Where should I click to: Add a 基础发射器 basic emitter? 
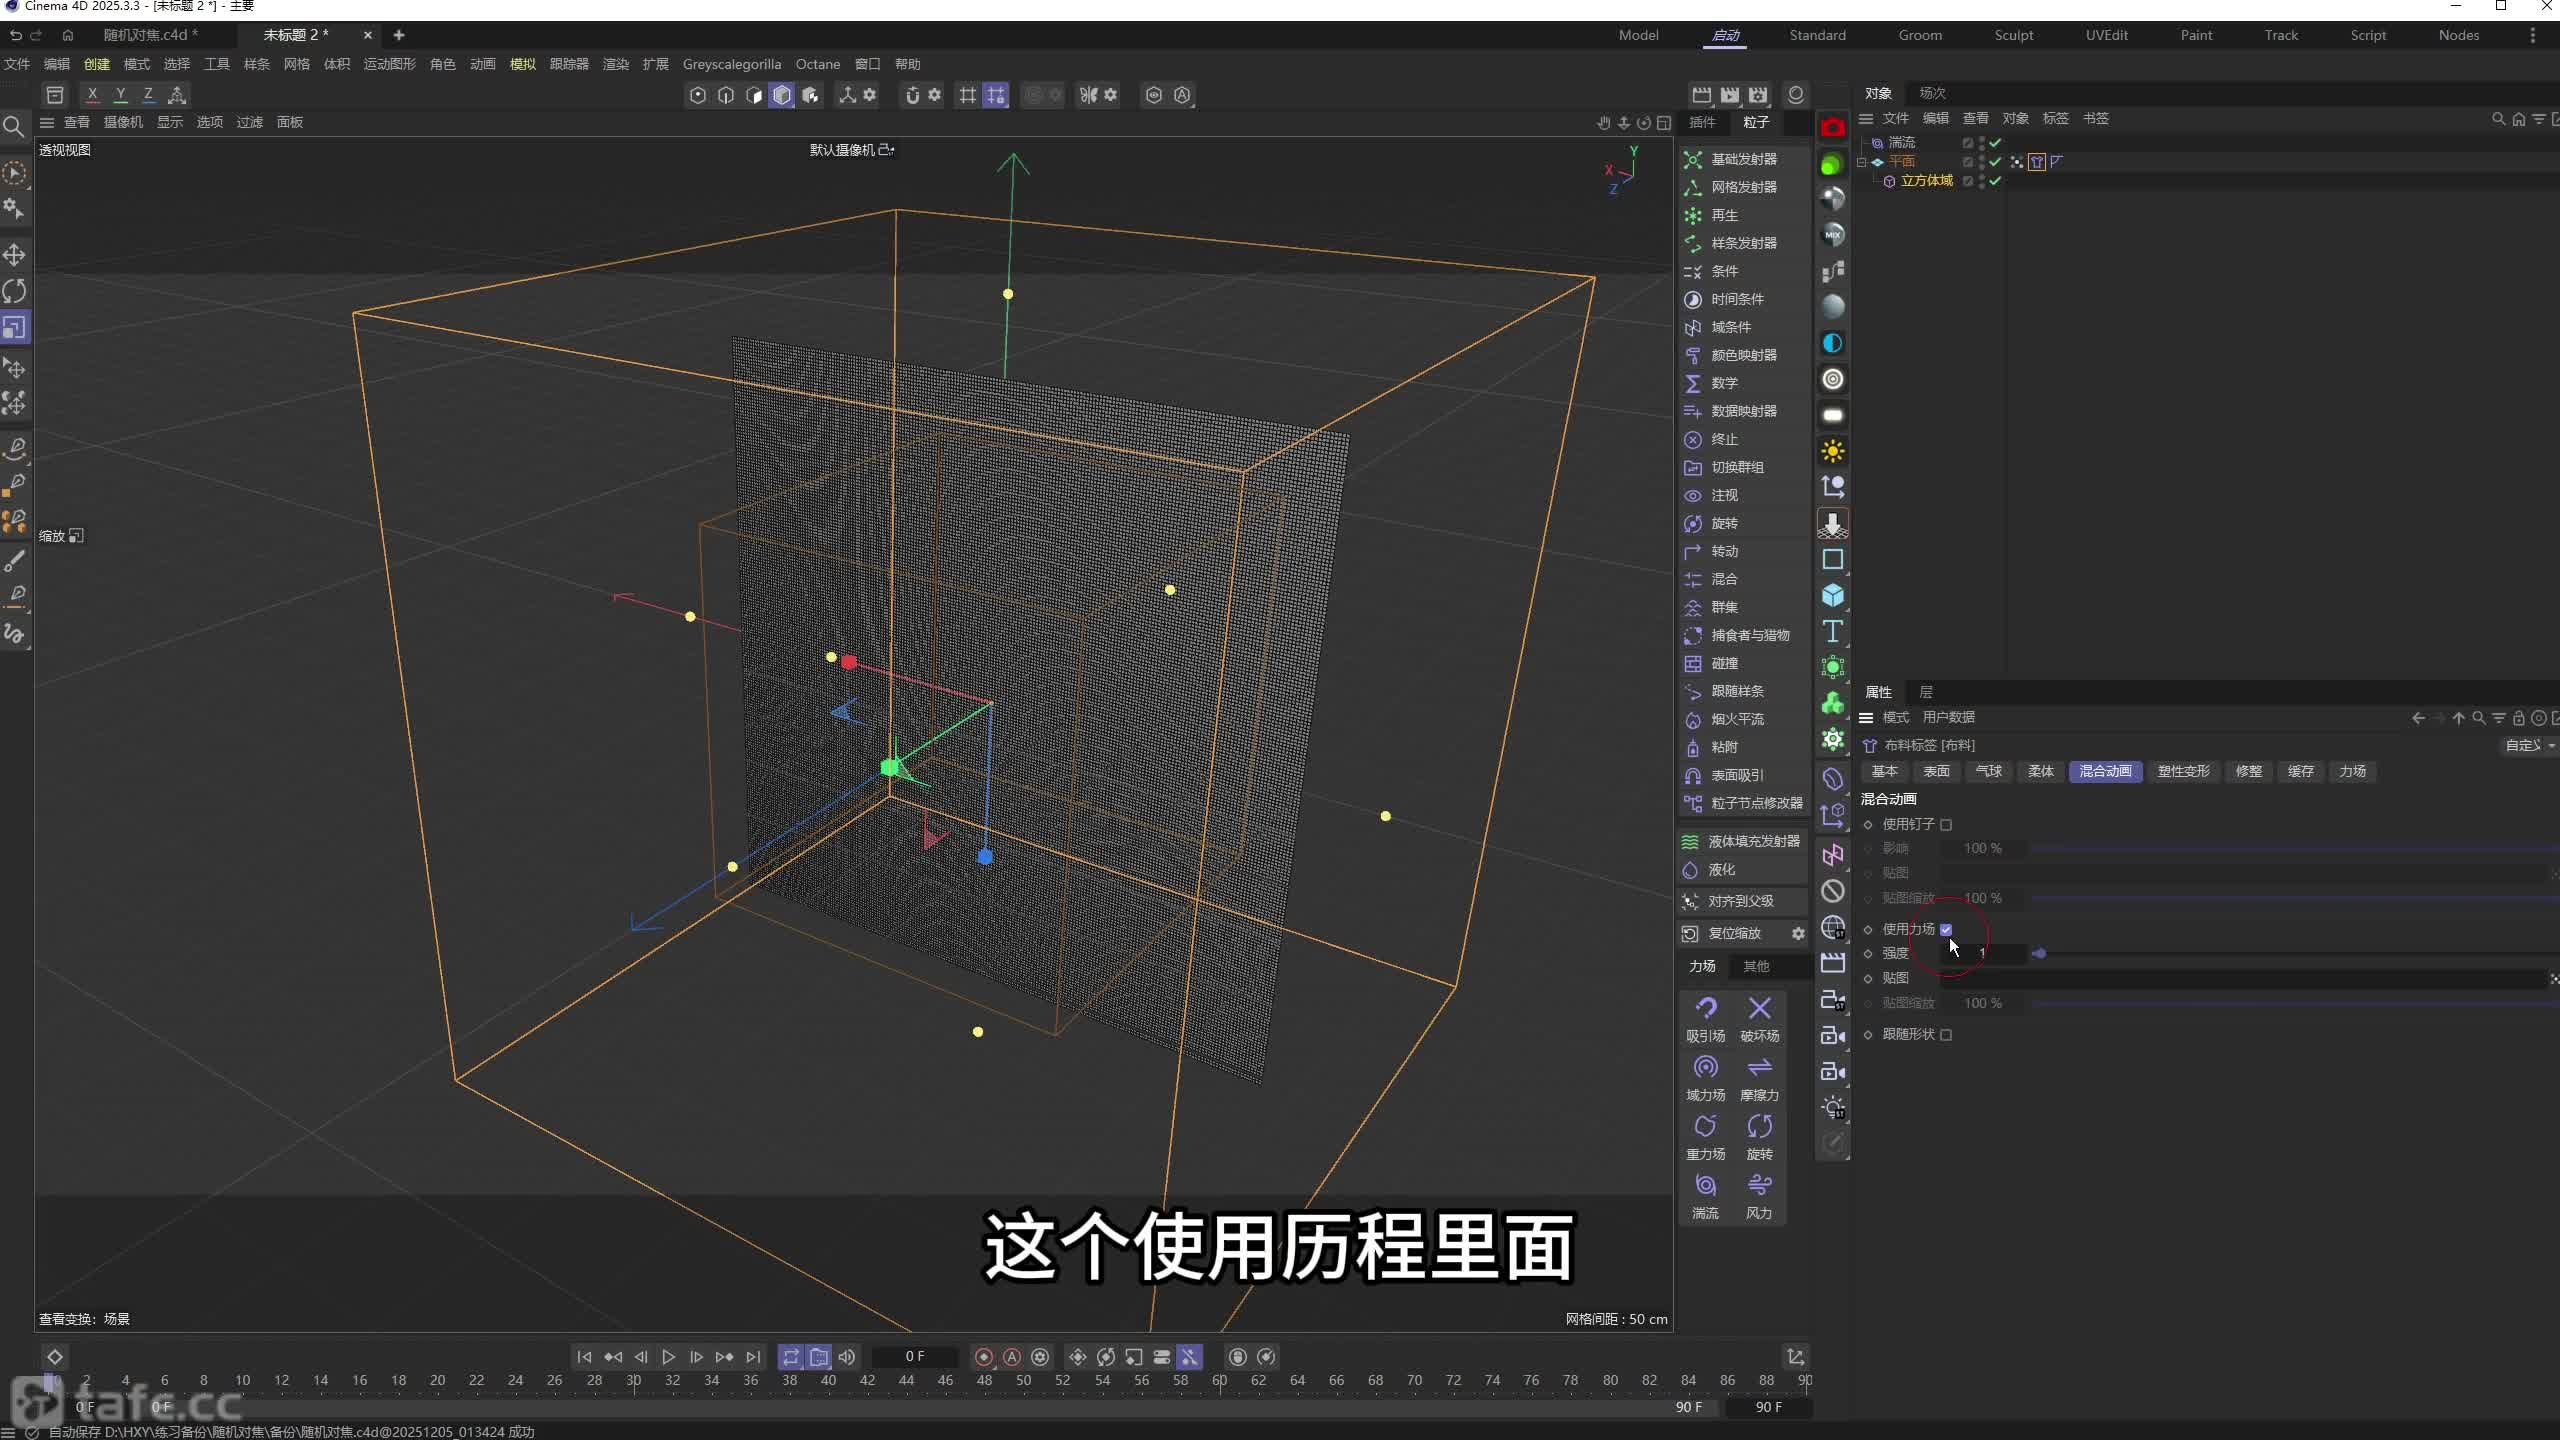(x=1743, y=159)
